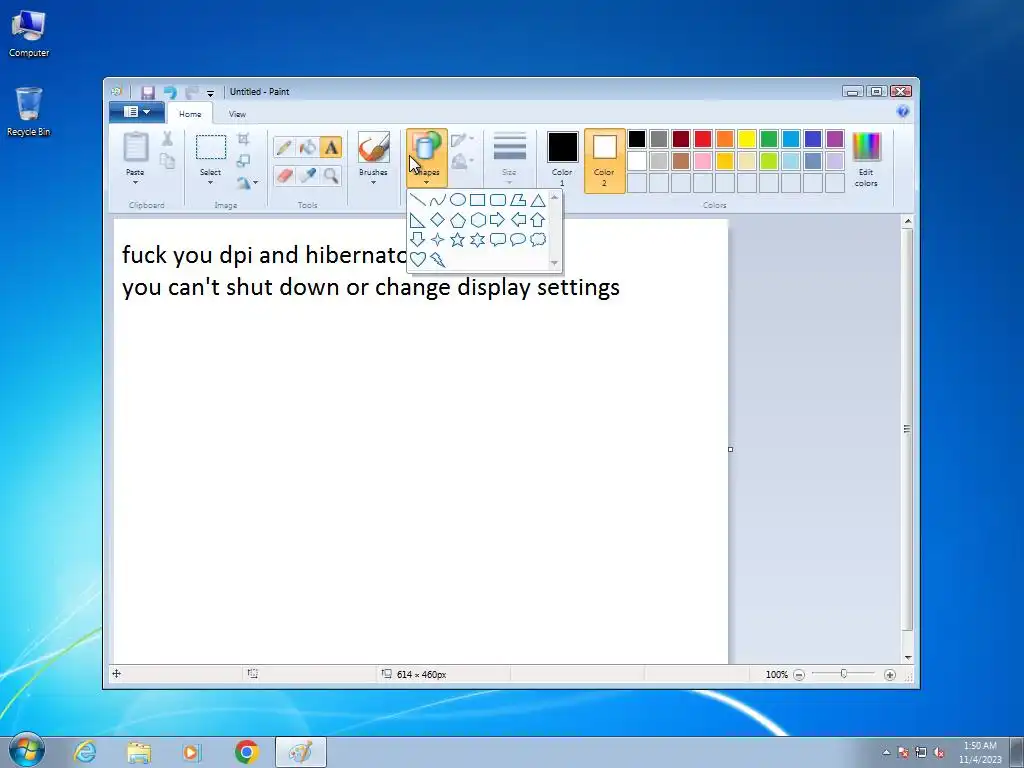The height and width of the screenshot is (768, 1024).
Task: Open the Size line thickness dropdown
Action: point(509,157)
